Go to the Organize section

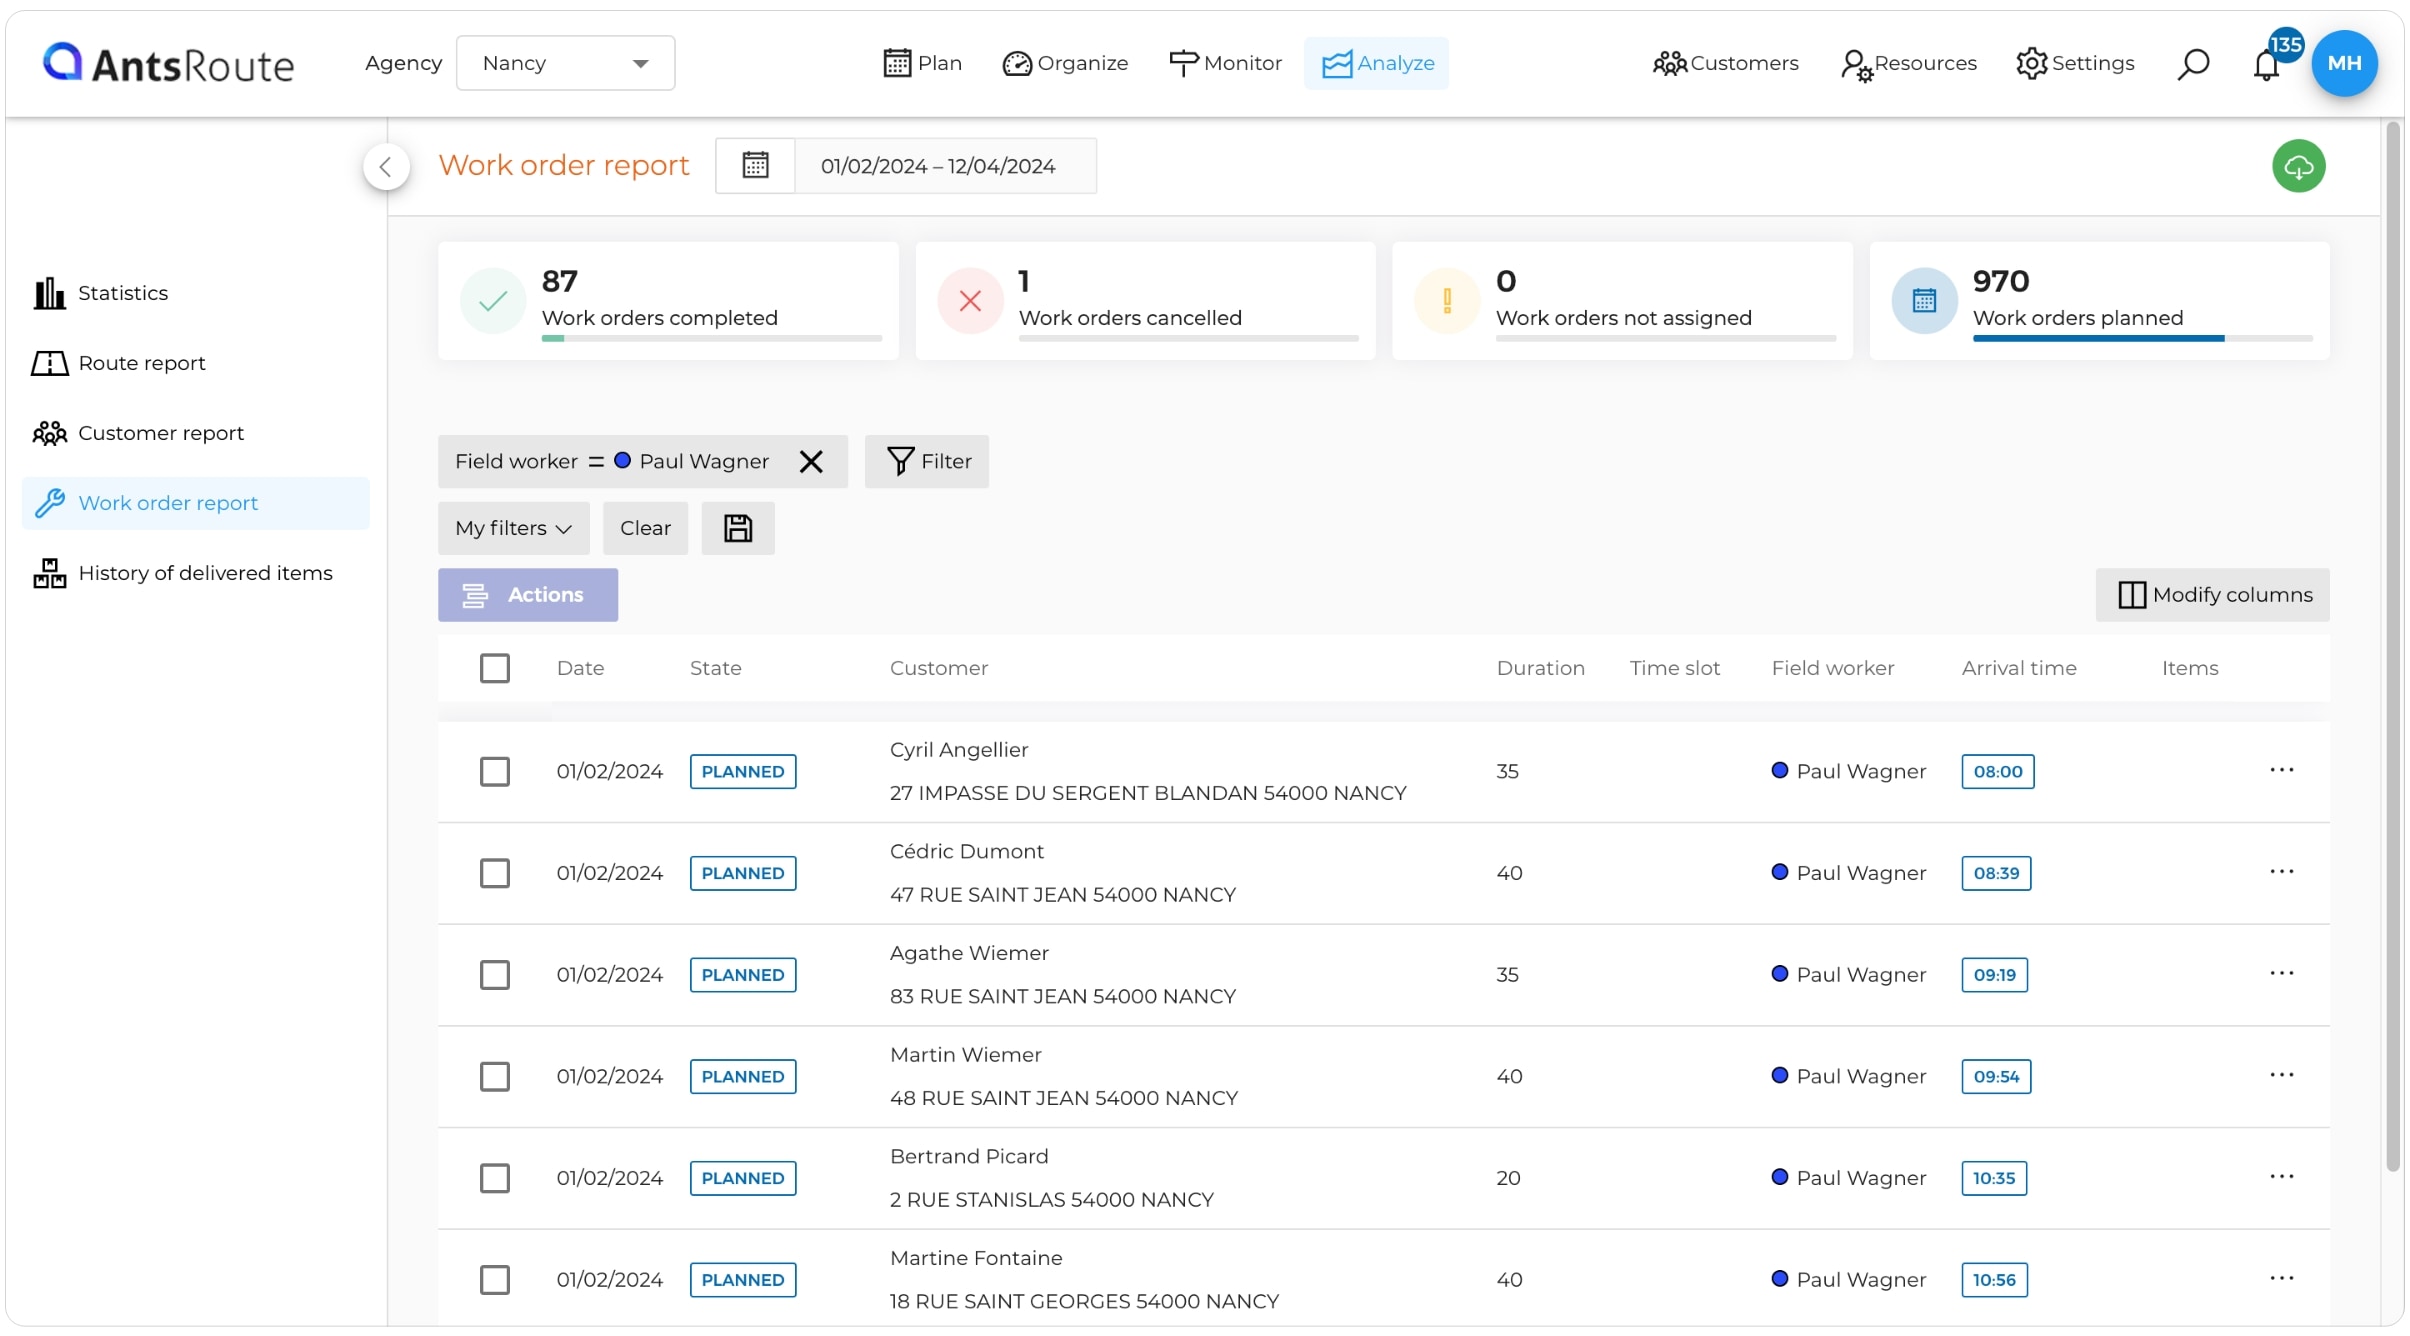click(1065, 63)
